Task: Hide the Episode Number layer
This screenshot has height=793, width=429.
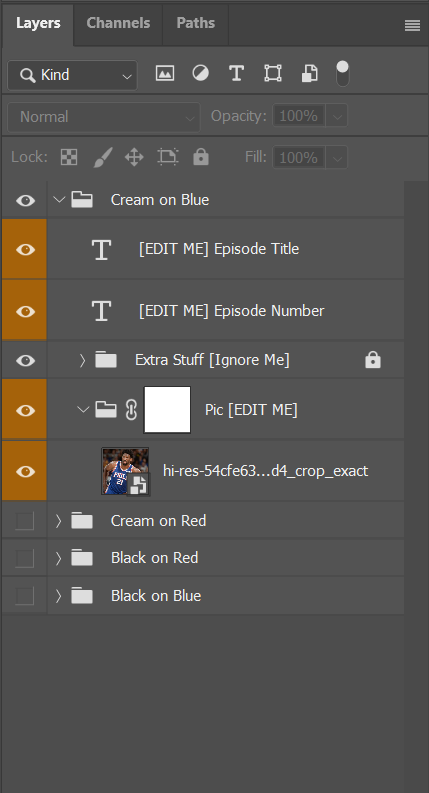Action: pyautogui.click(x=25, y=311)
